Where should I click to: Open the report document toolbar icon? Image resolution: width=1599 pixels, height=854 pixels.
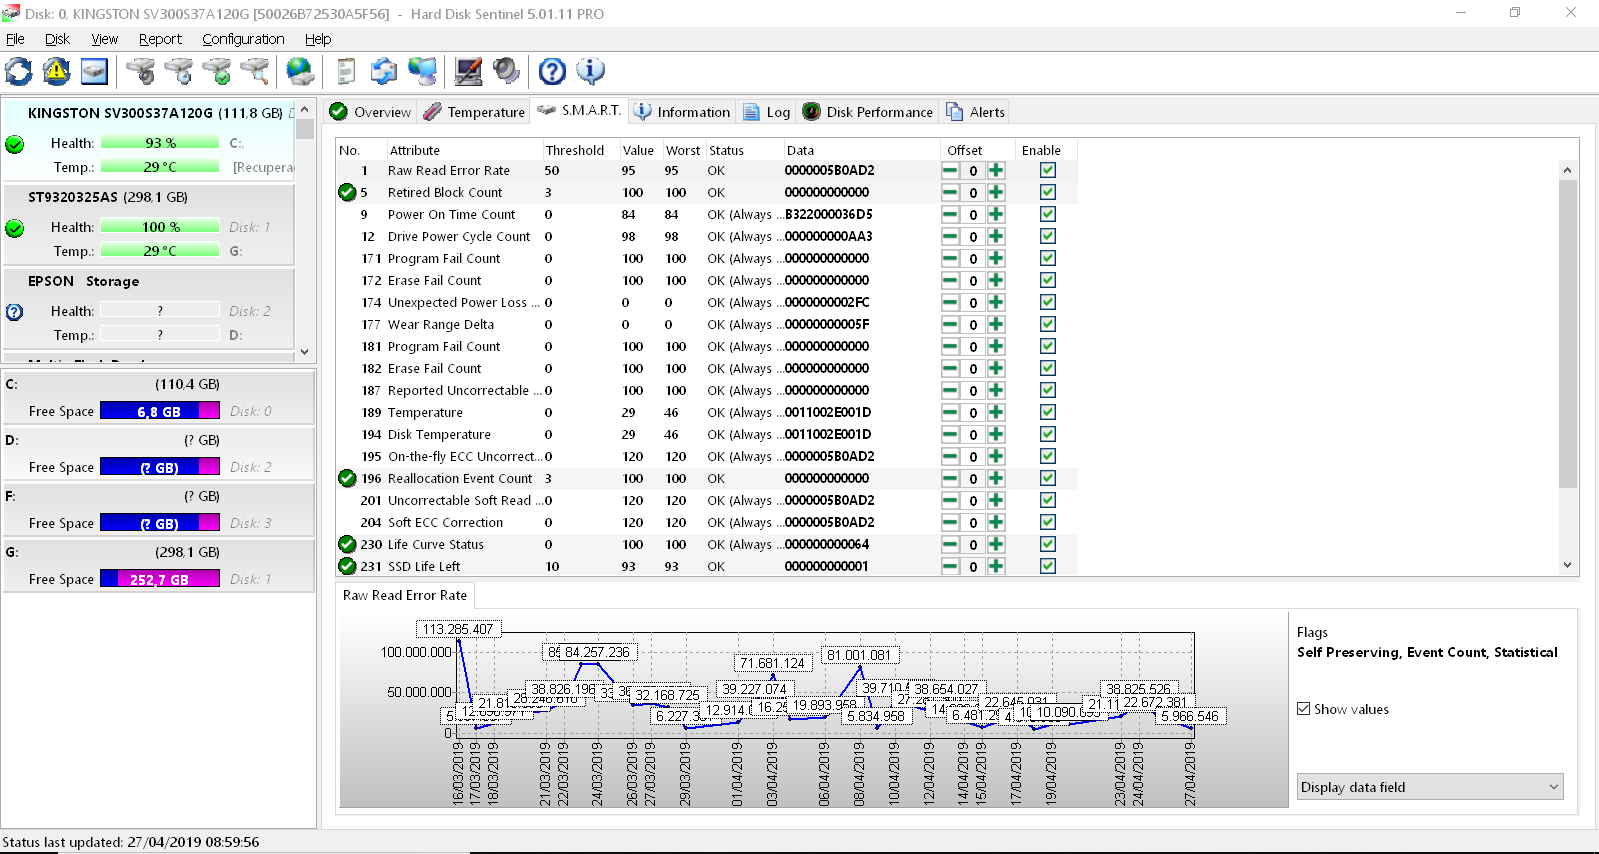click(347, 71)
